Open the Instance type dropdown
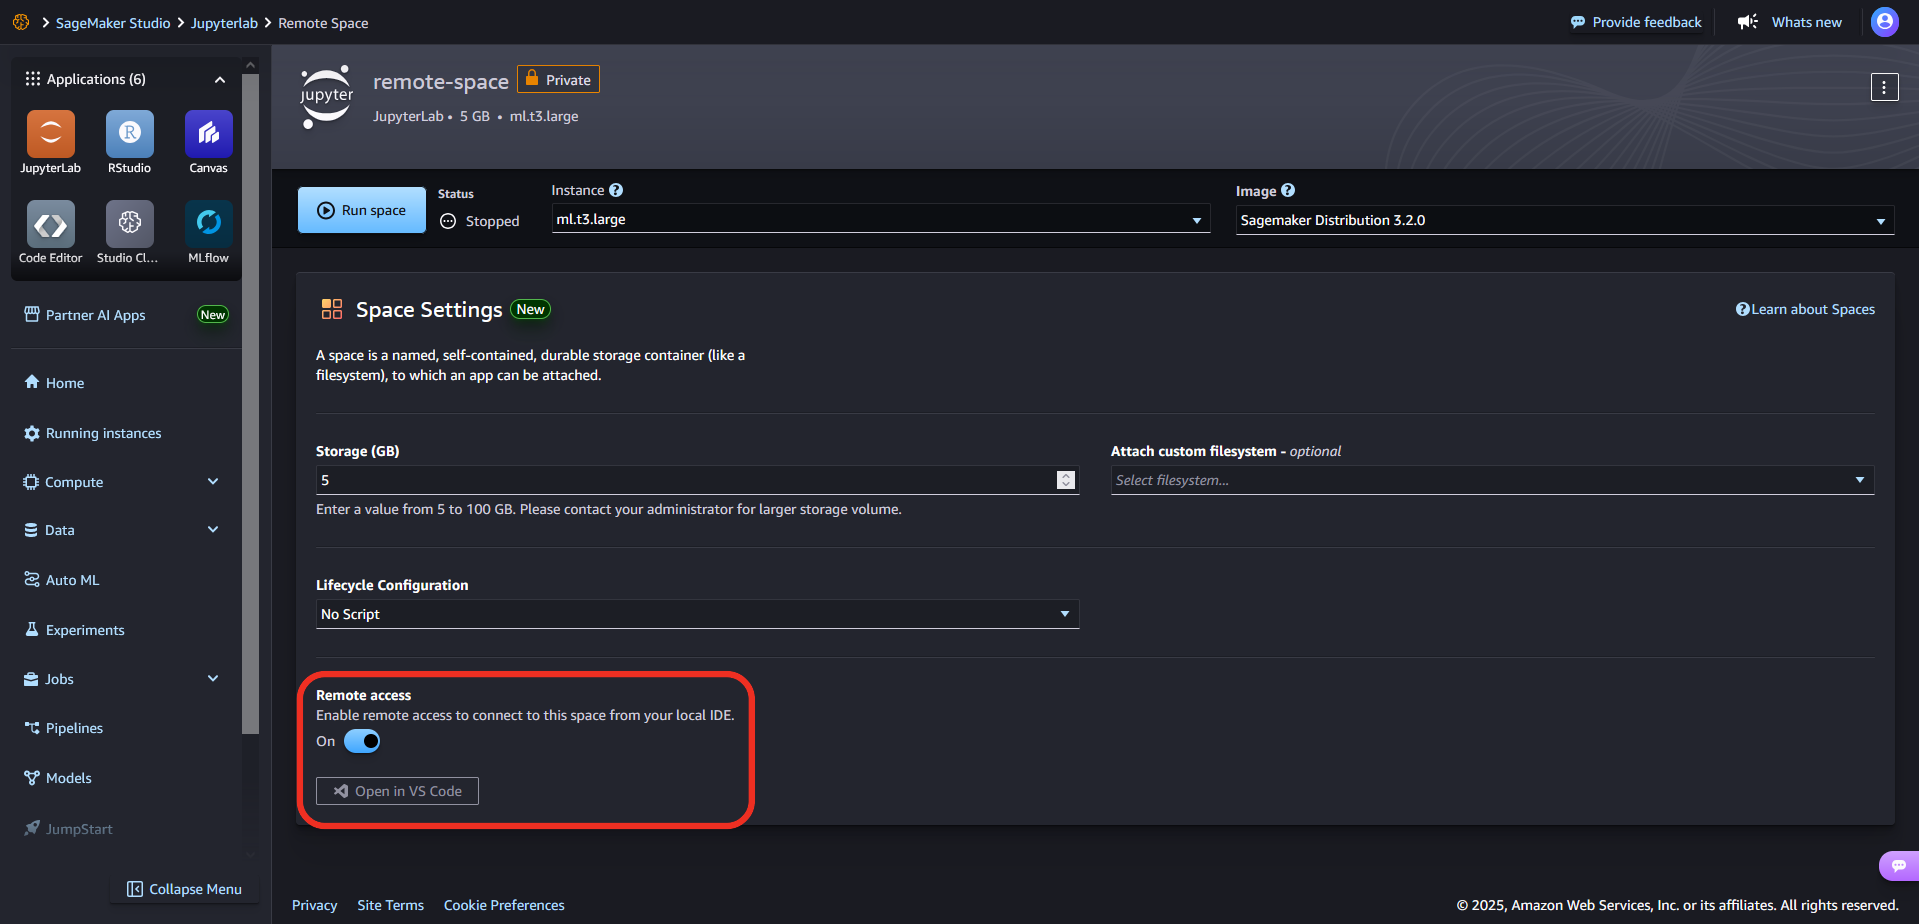This screenshot has width=1919, height=924. [881, 219]
